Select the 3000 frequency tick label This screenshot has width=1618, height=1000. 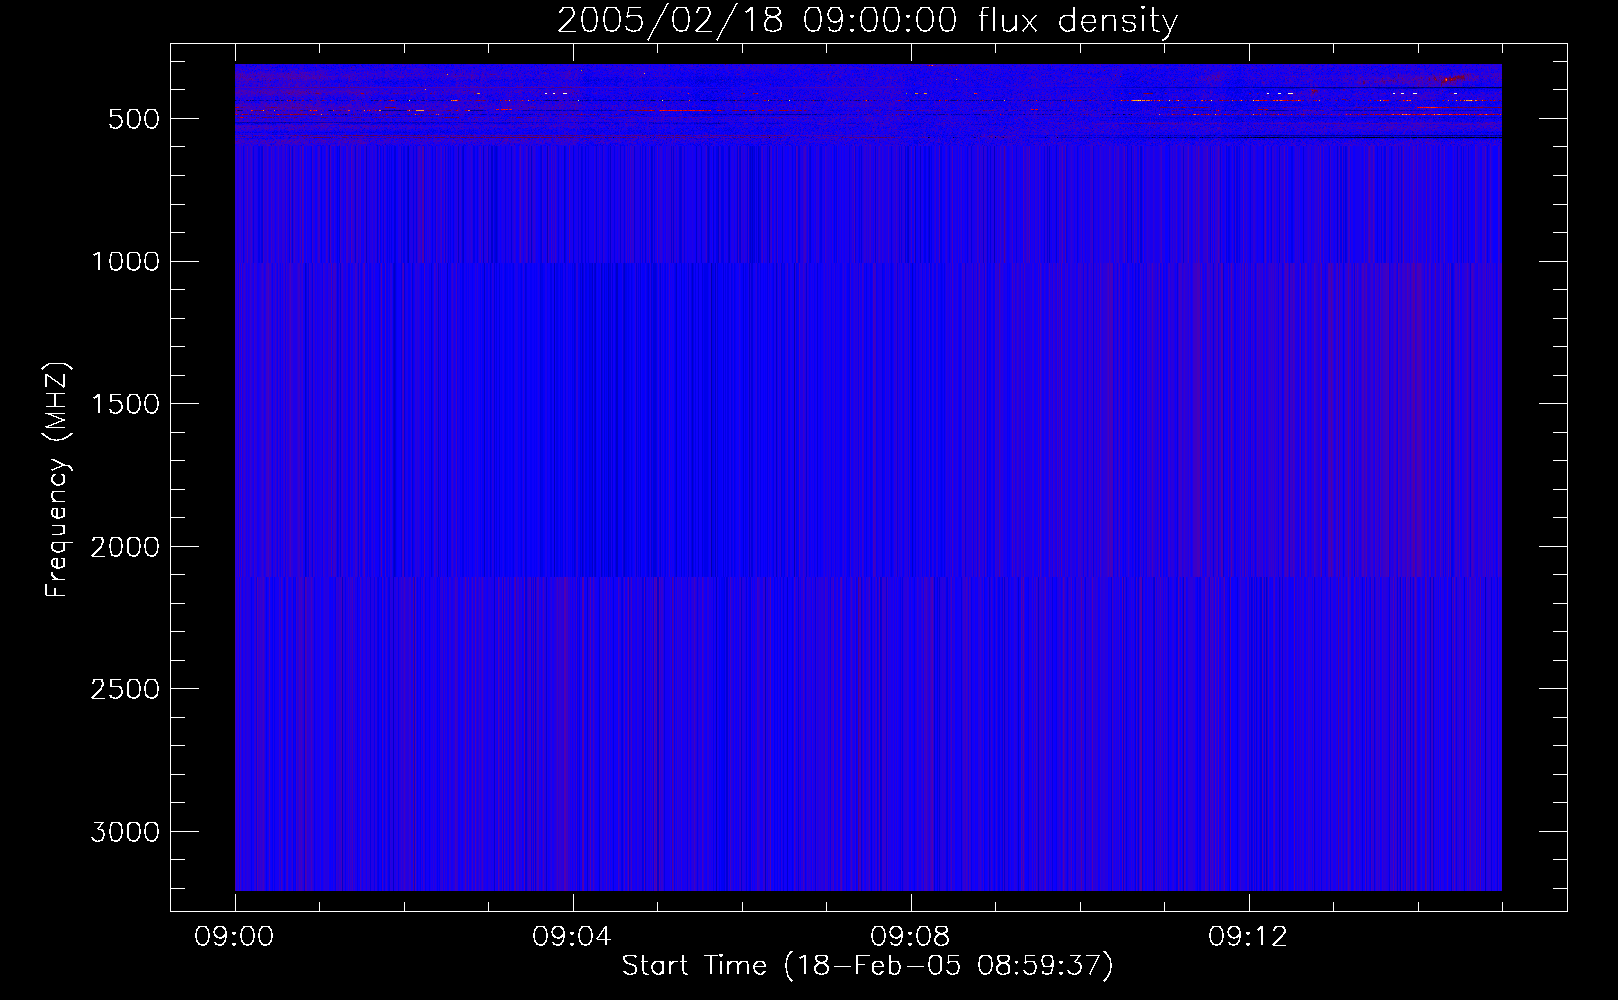125,833
